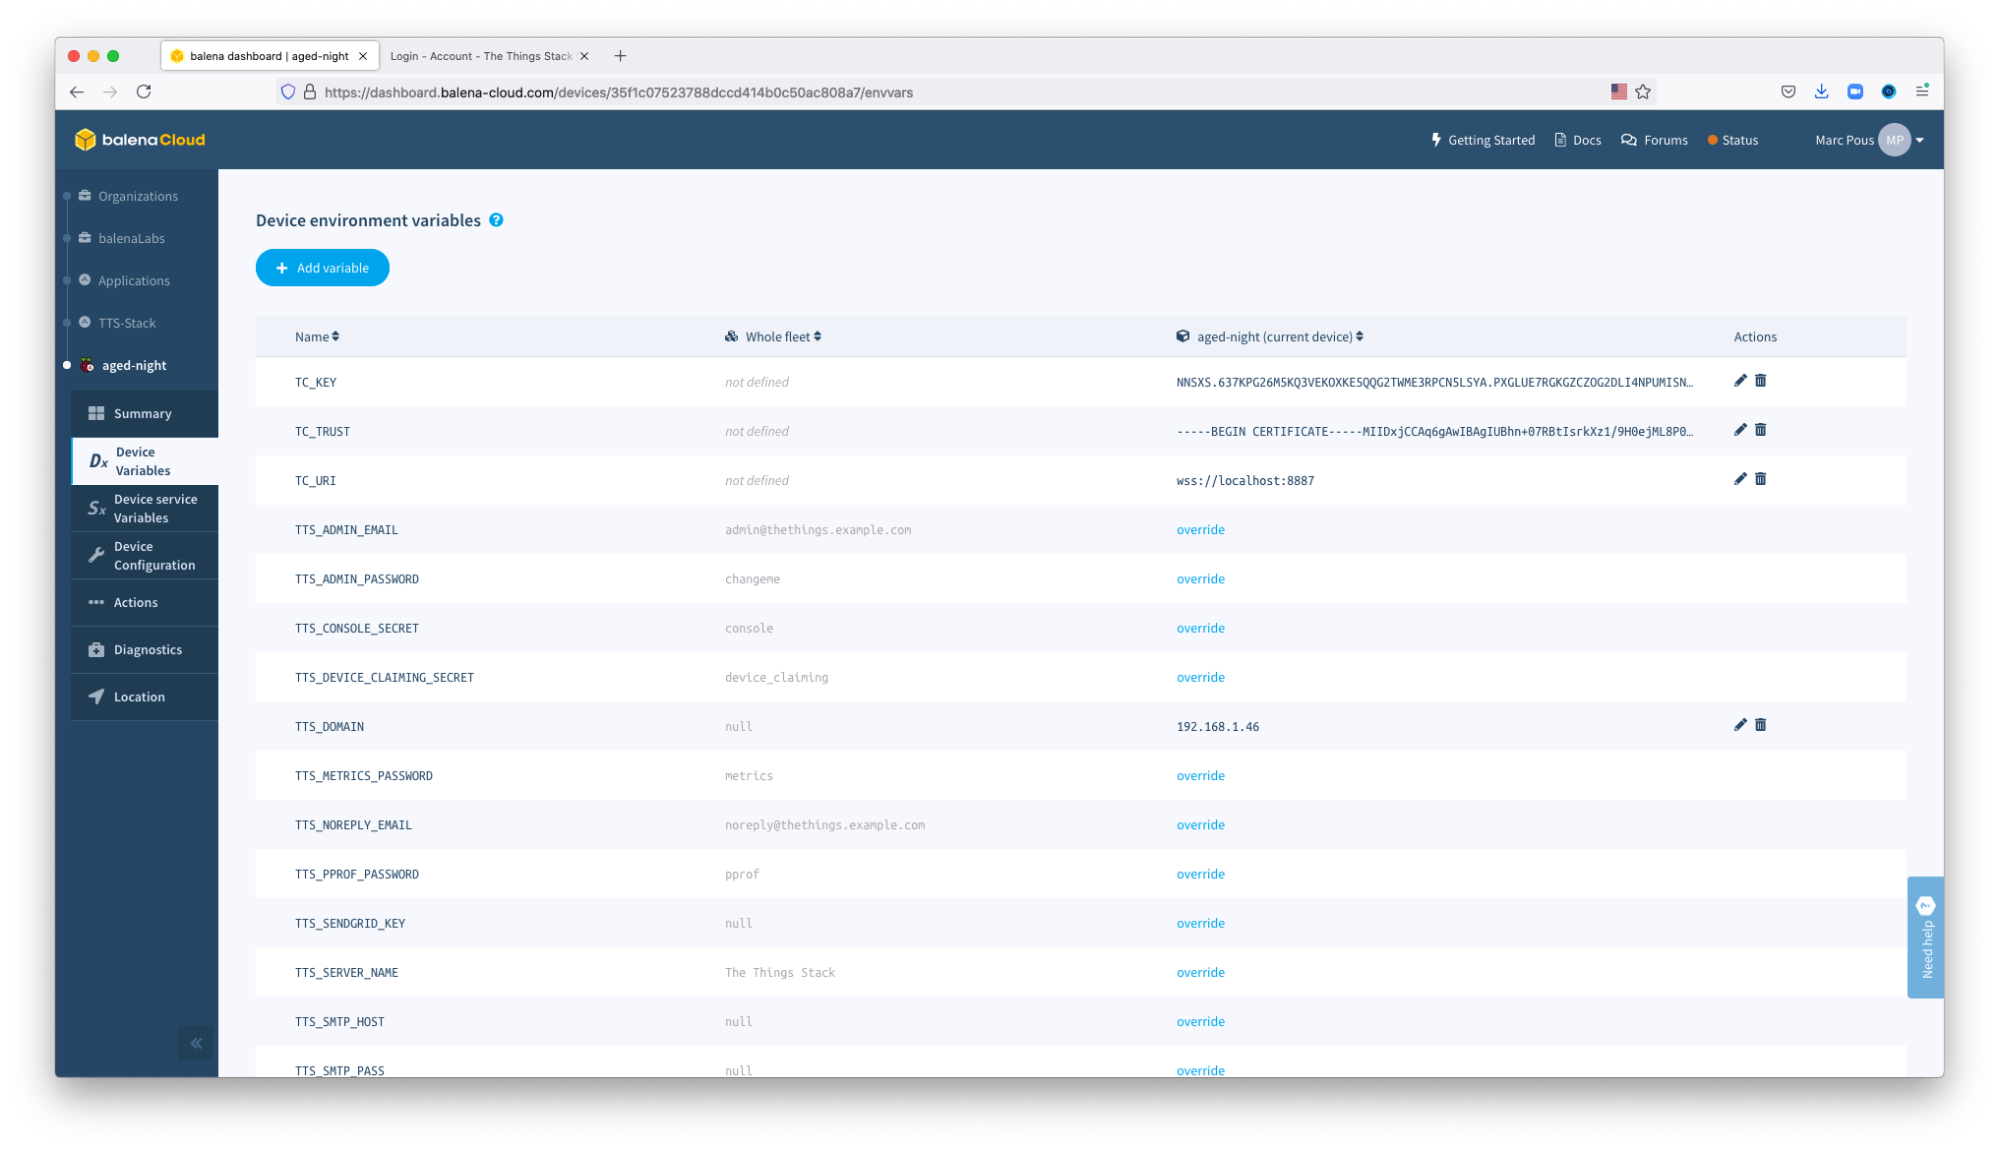Bookmark this page with star icon
The width and height of the screenshot is (1999, 1151).
[x=1643, y=92]
